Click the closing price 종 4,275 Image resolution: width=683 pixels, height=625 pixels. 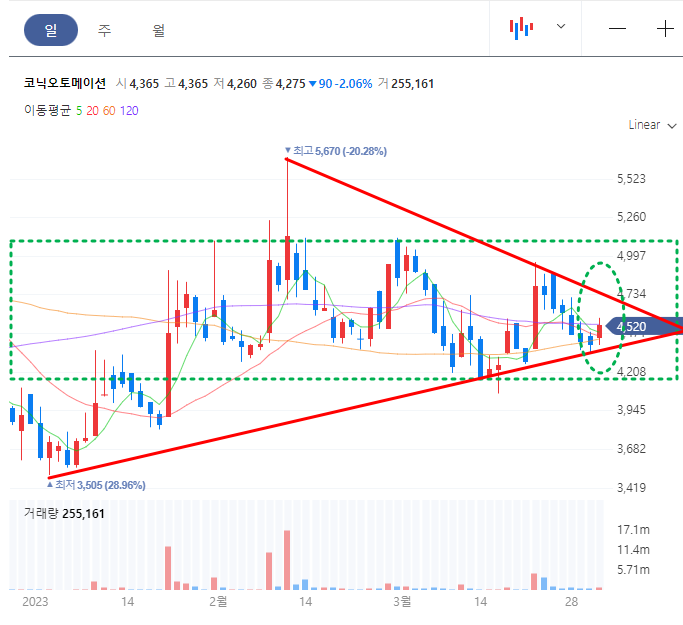(x=284, y=84)
